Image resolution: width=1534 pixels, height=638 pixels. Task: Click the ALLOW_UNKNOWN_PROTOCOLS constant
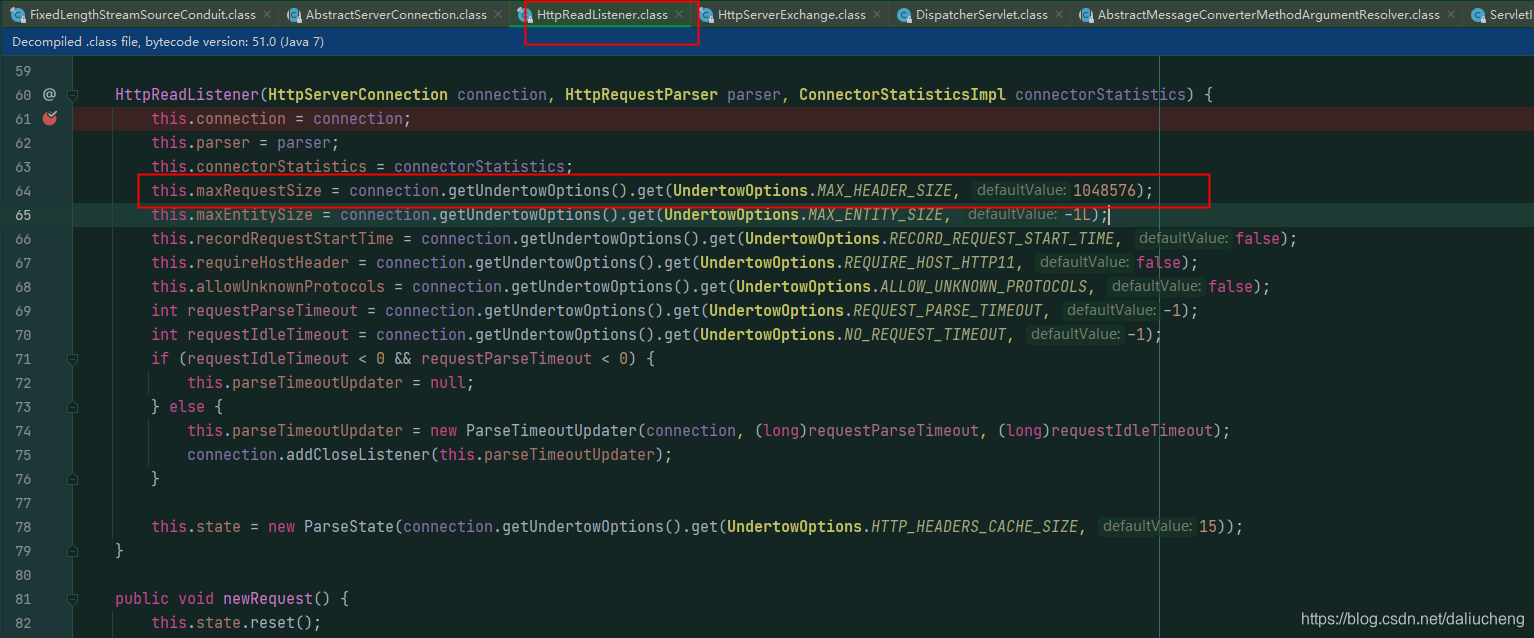983,286
